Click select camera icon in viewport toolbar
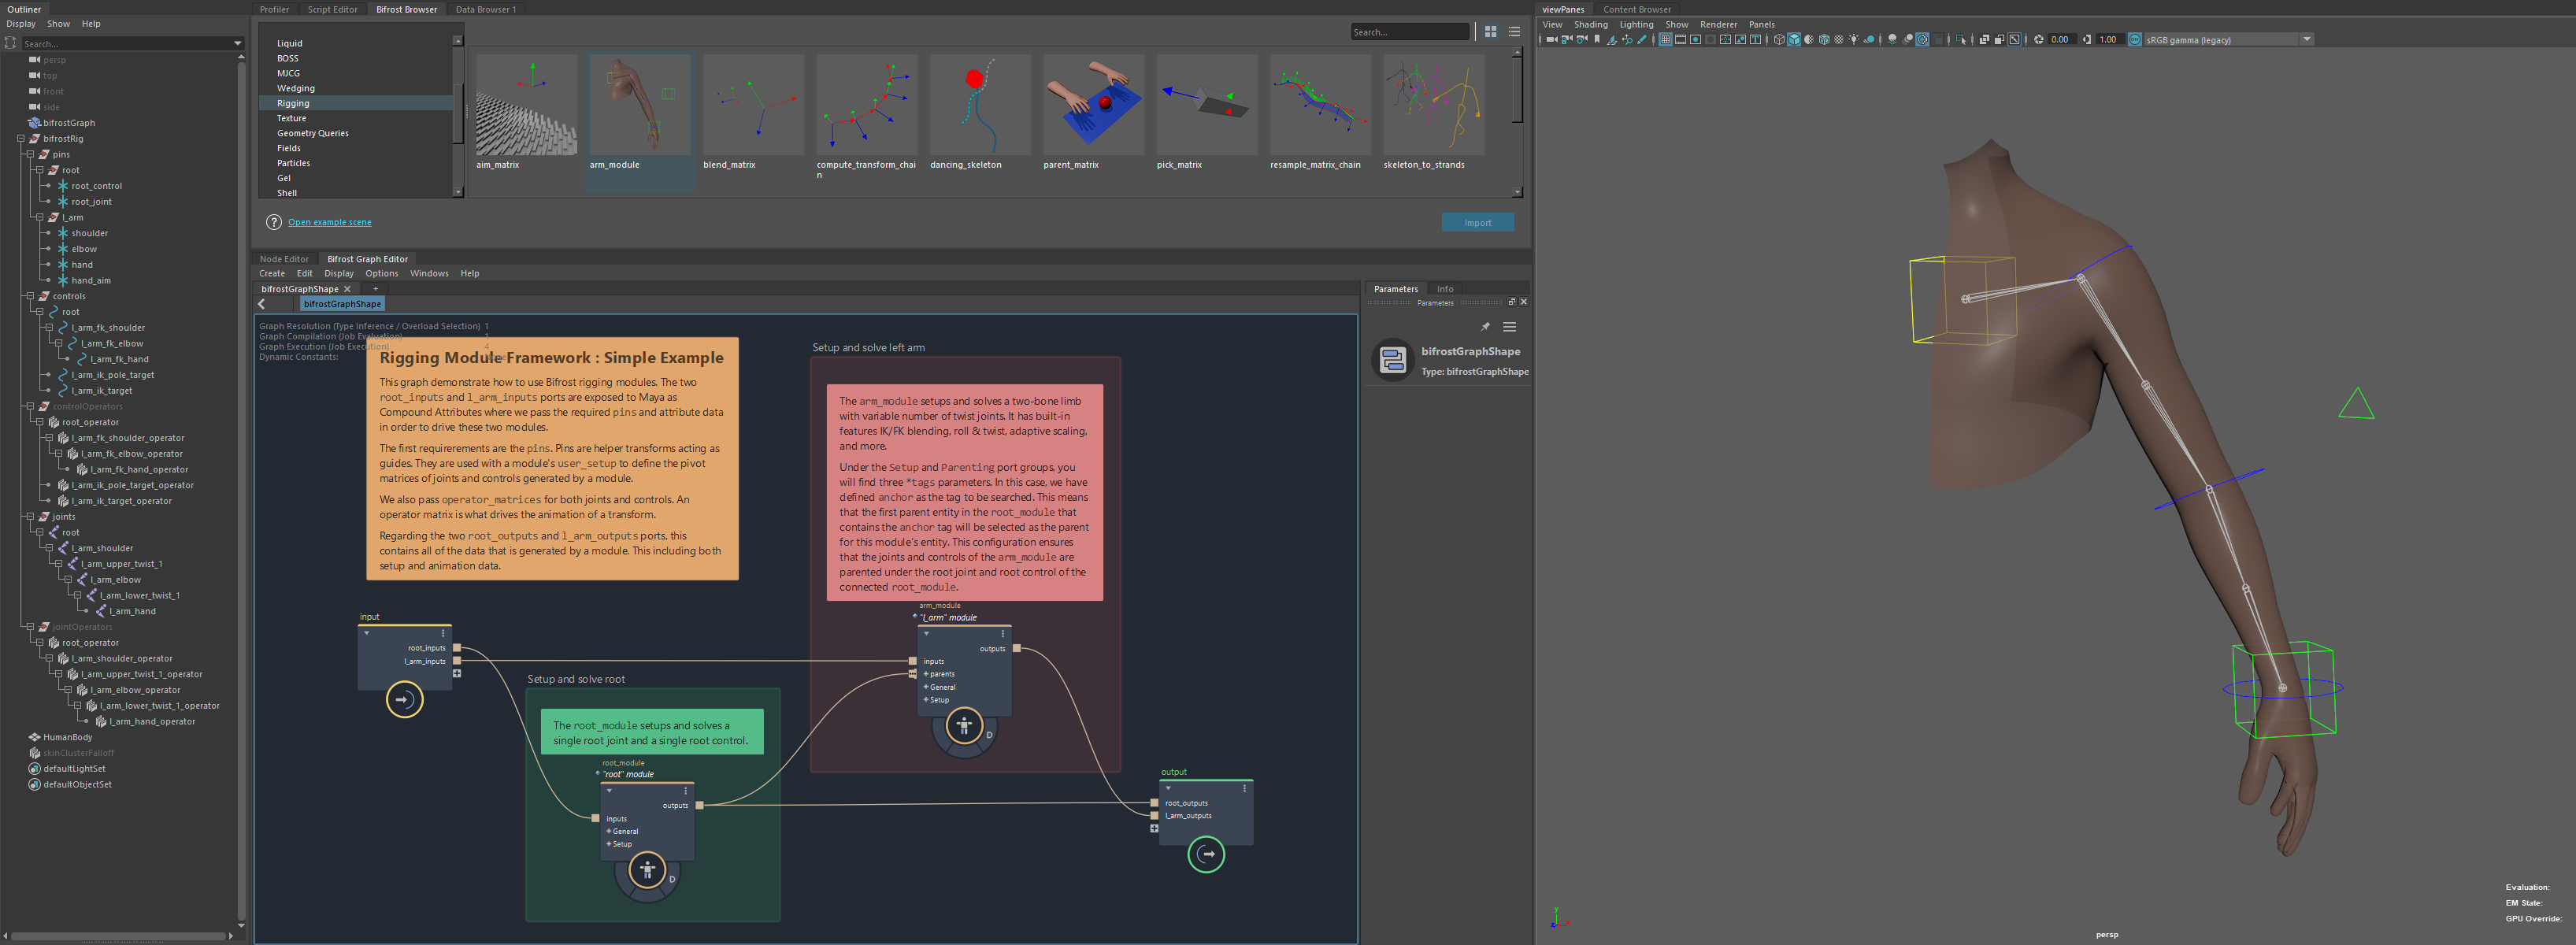Viewport: 2576px width, 945px height. tap(1551, 40)
